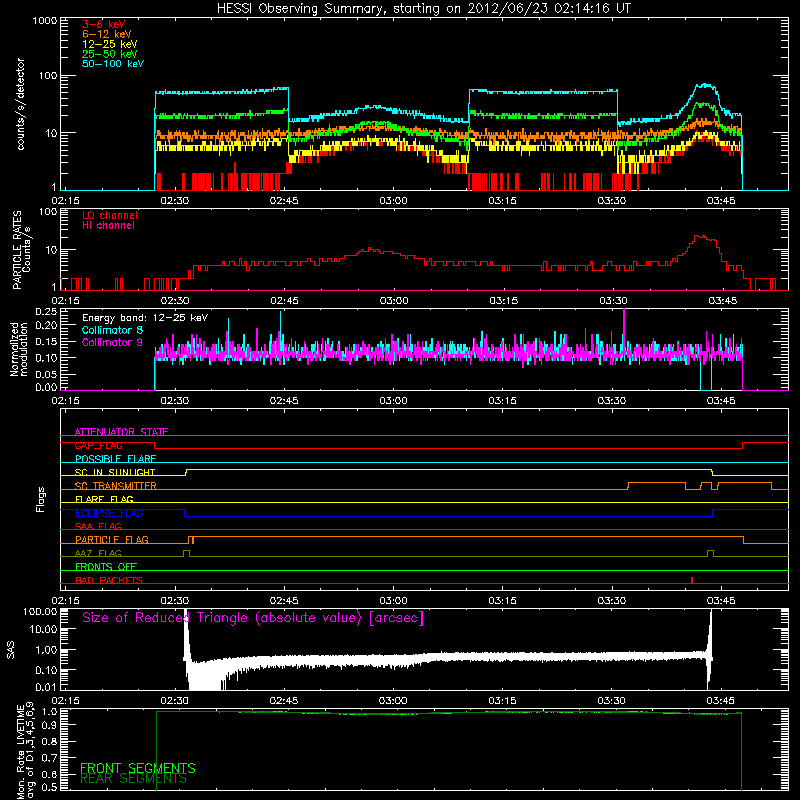Click the 50-100 keV peak near 03:43
The height and width of the screenshot is (800, 800).
[706, 86]
